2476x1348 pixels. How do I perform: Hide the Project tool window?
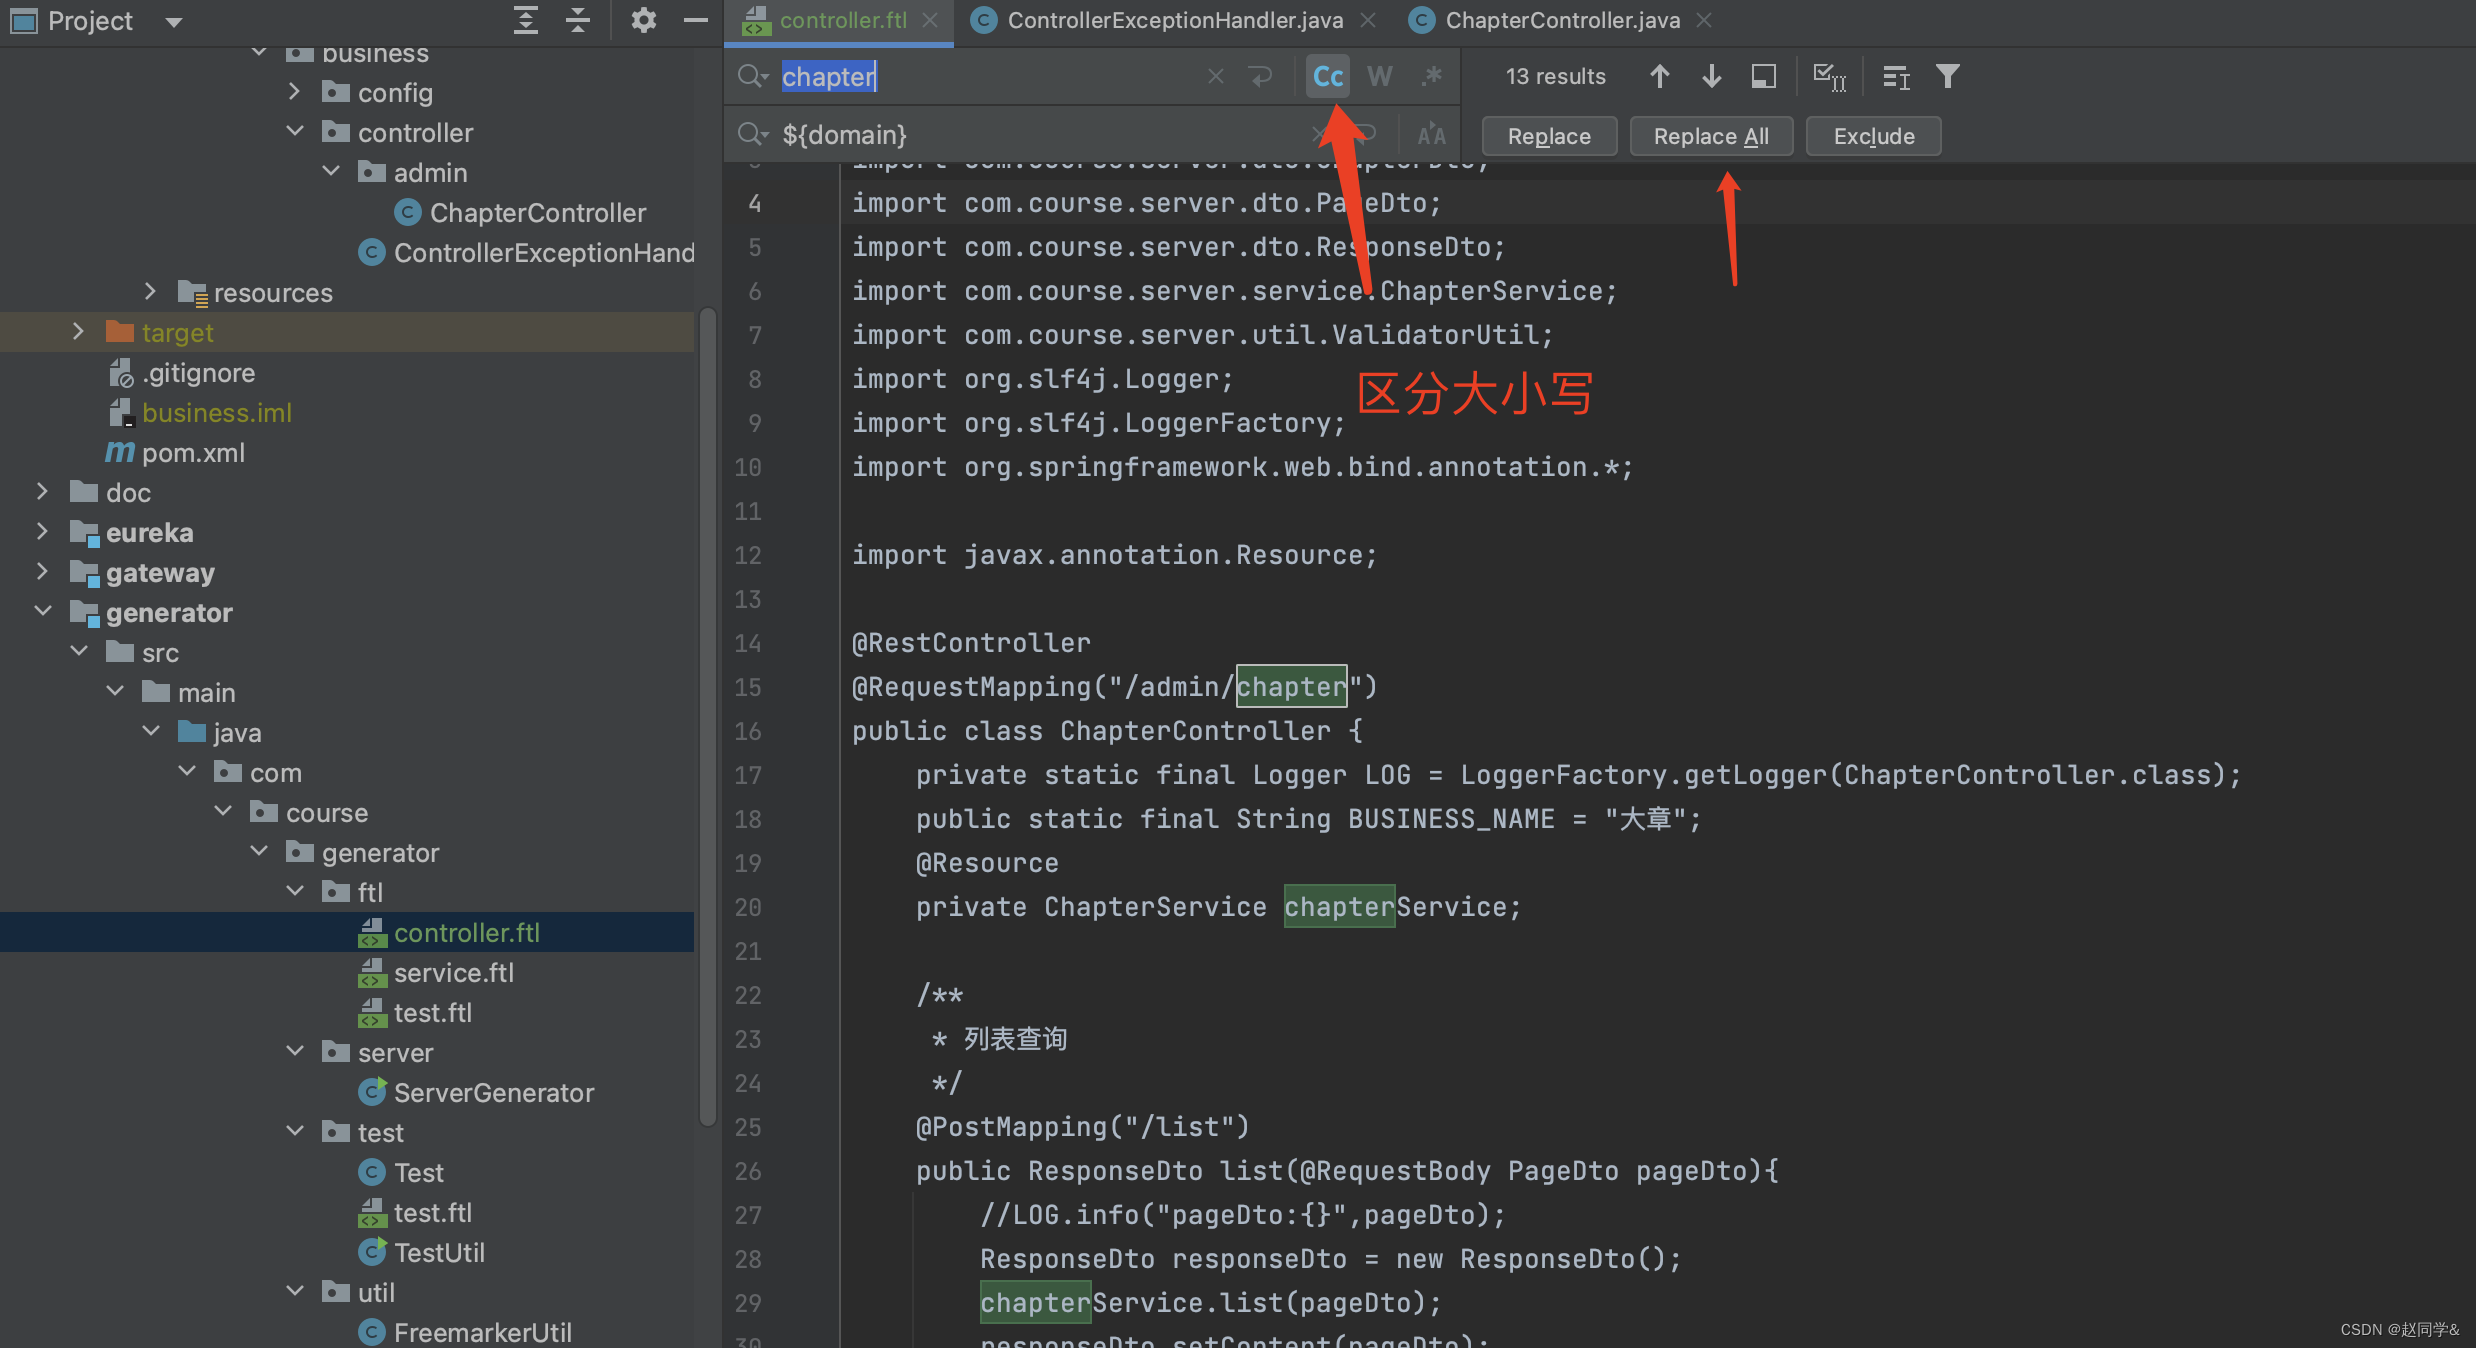(696, 20)
